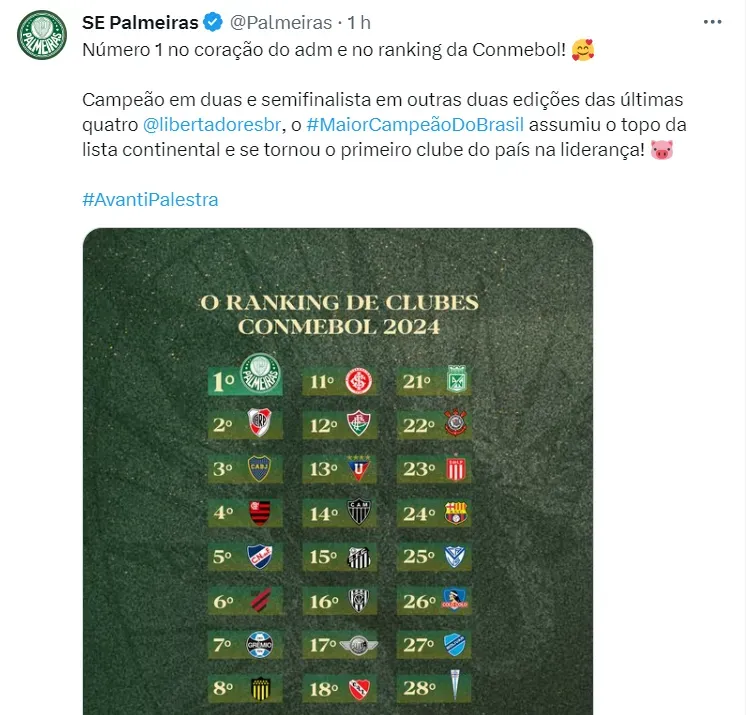The image size is (754, 715).
Task: Click the Grêmio crest at 7th place
Action: tap(260, 645)
